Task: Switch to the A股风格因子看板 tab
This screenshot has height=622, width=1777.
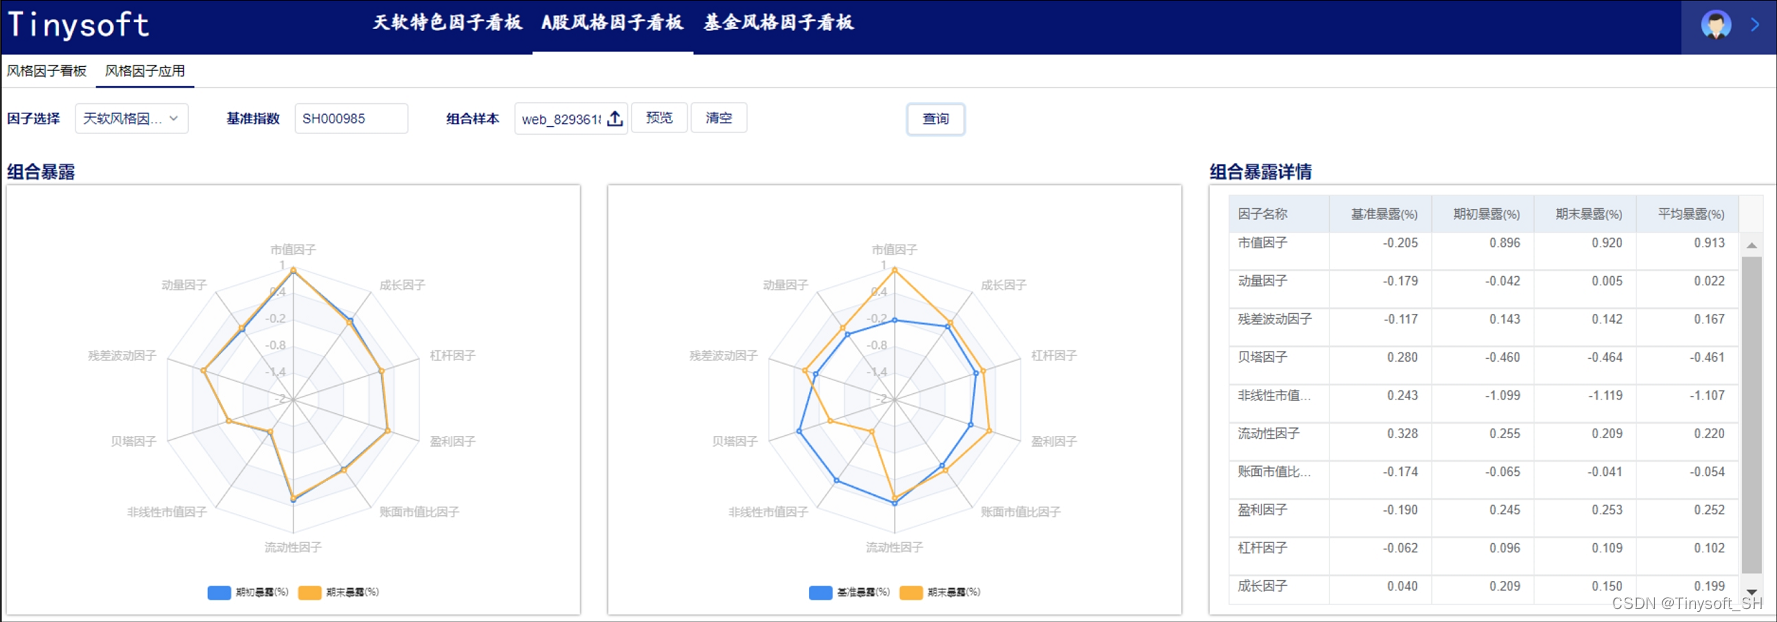Action: point(612,22)
